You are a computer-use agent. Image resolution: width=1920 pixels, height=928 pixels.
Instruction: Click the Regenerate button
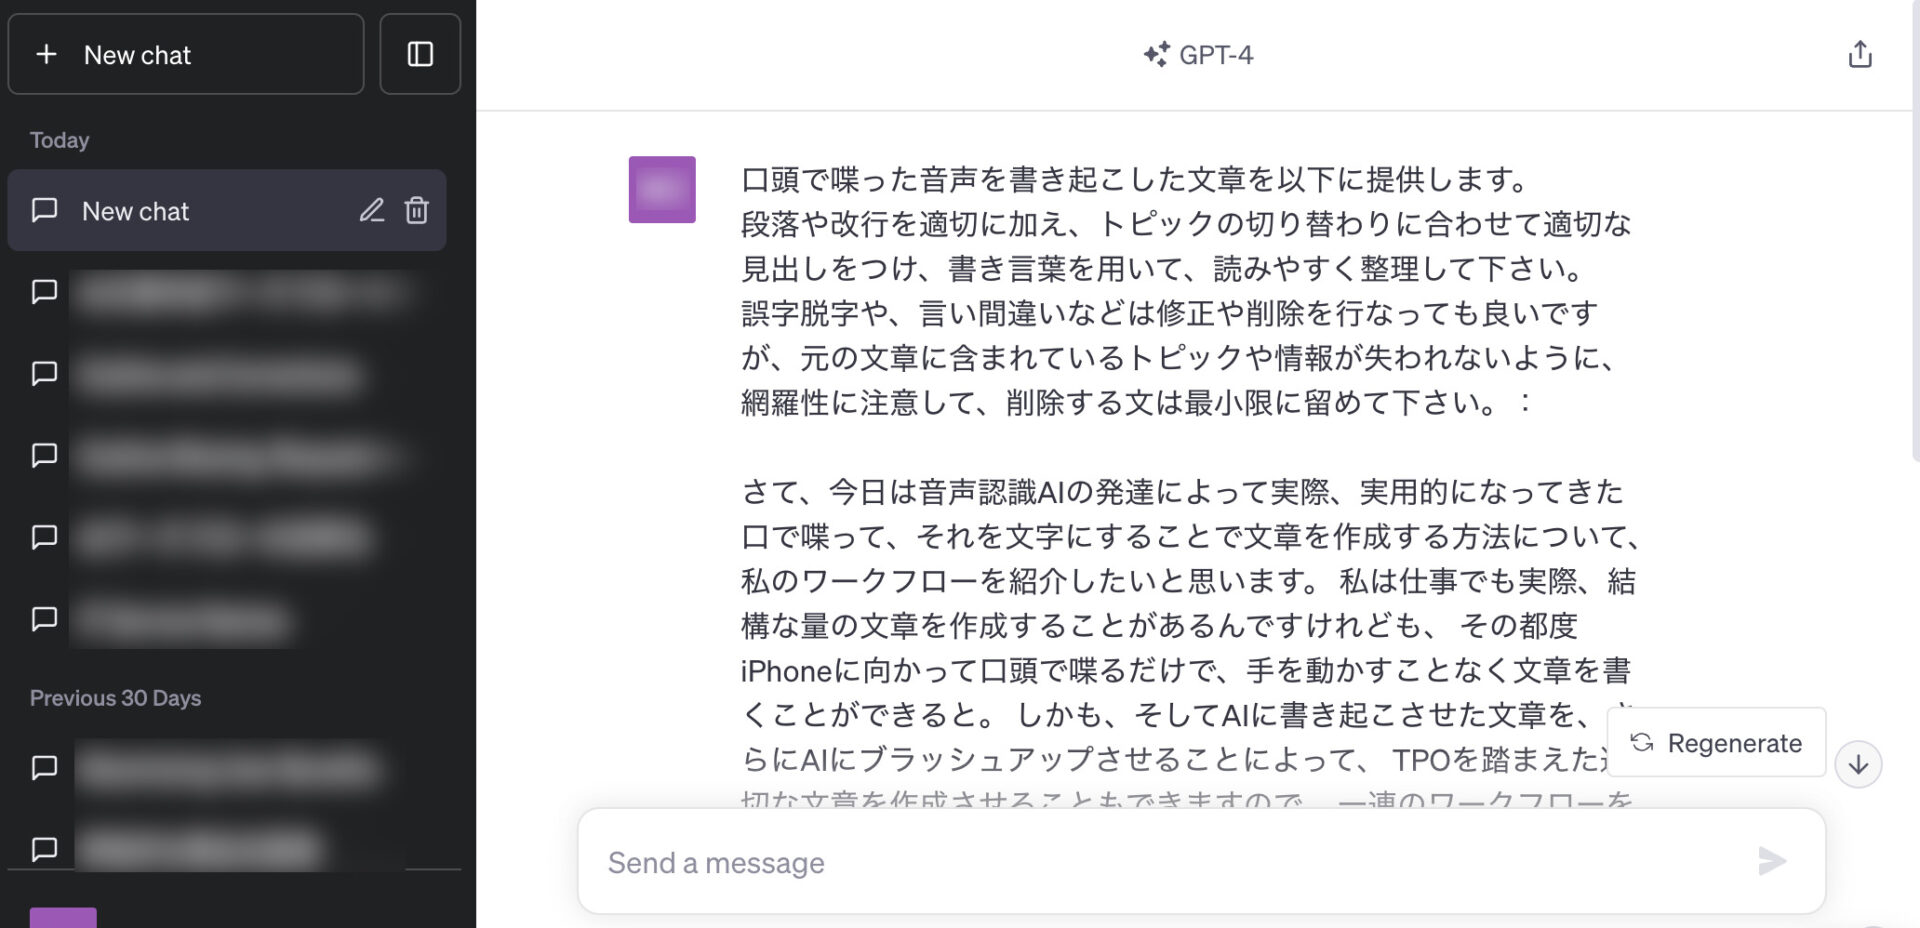click(x=1716, y=743)
